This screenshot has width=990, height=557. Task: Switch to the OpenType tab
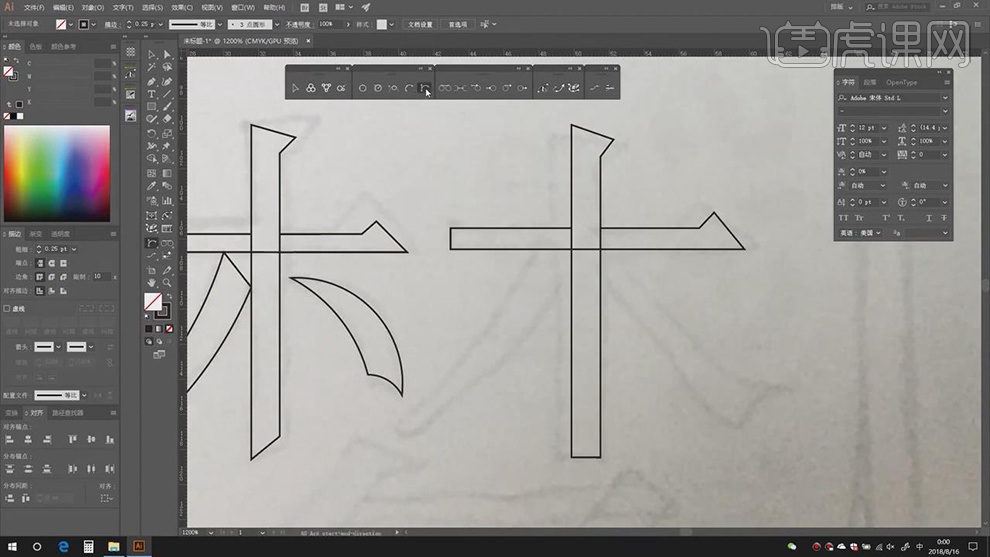pyautogui.click(x=901, y=83)
